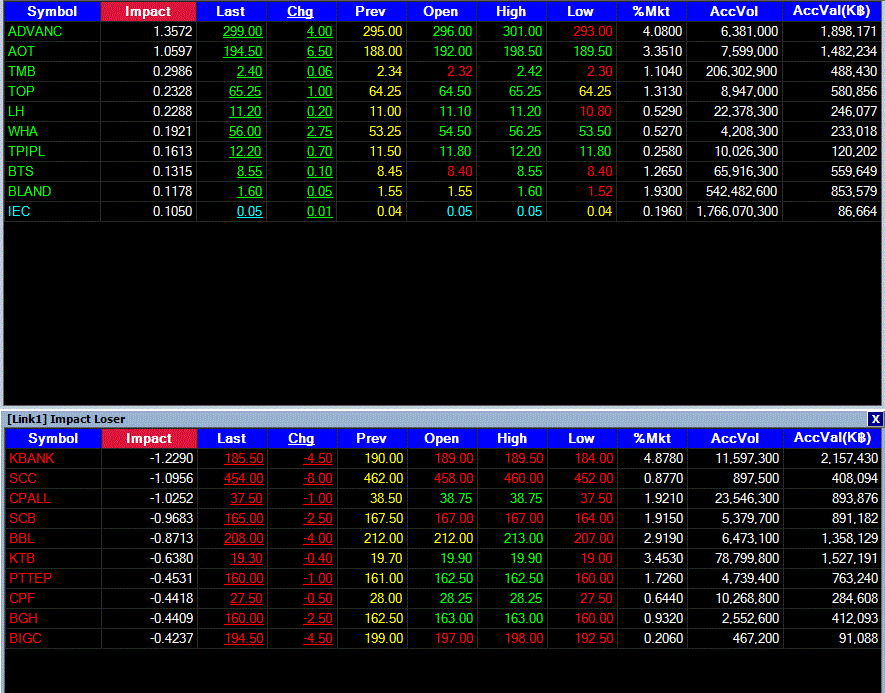Click KBANK impact value -1.2290
Image resolution: width=885 pixels, height=693 pixels.
[172, 458]
